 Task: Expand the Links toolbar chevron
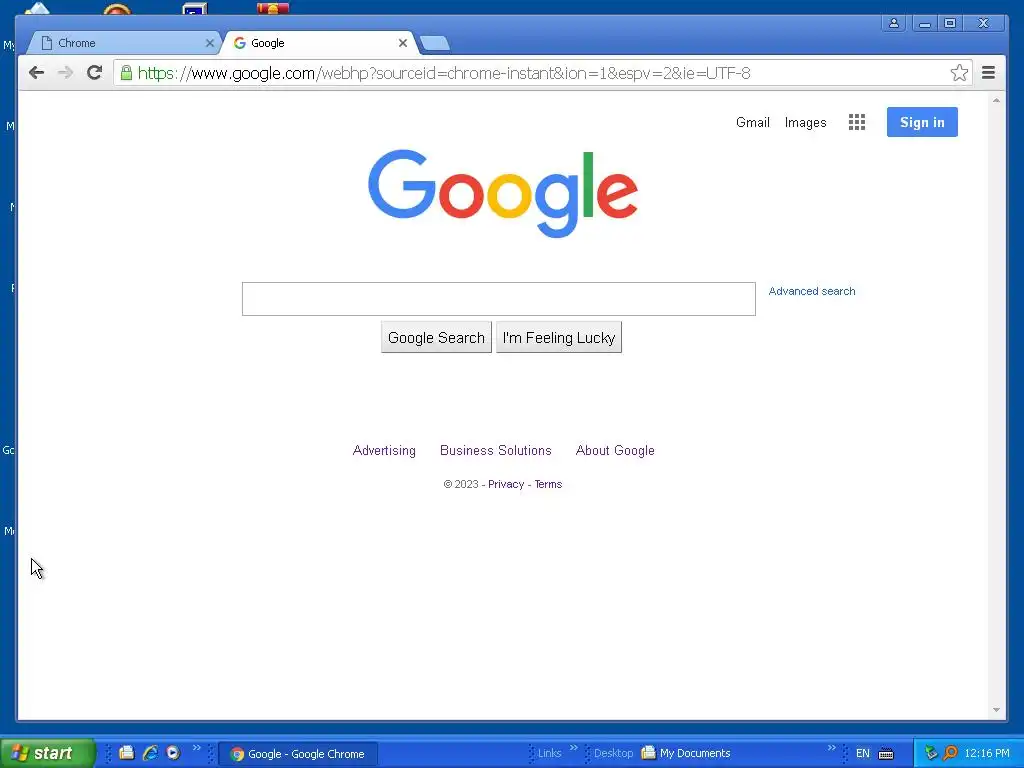click(573, 748)
